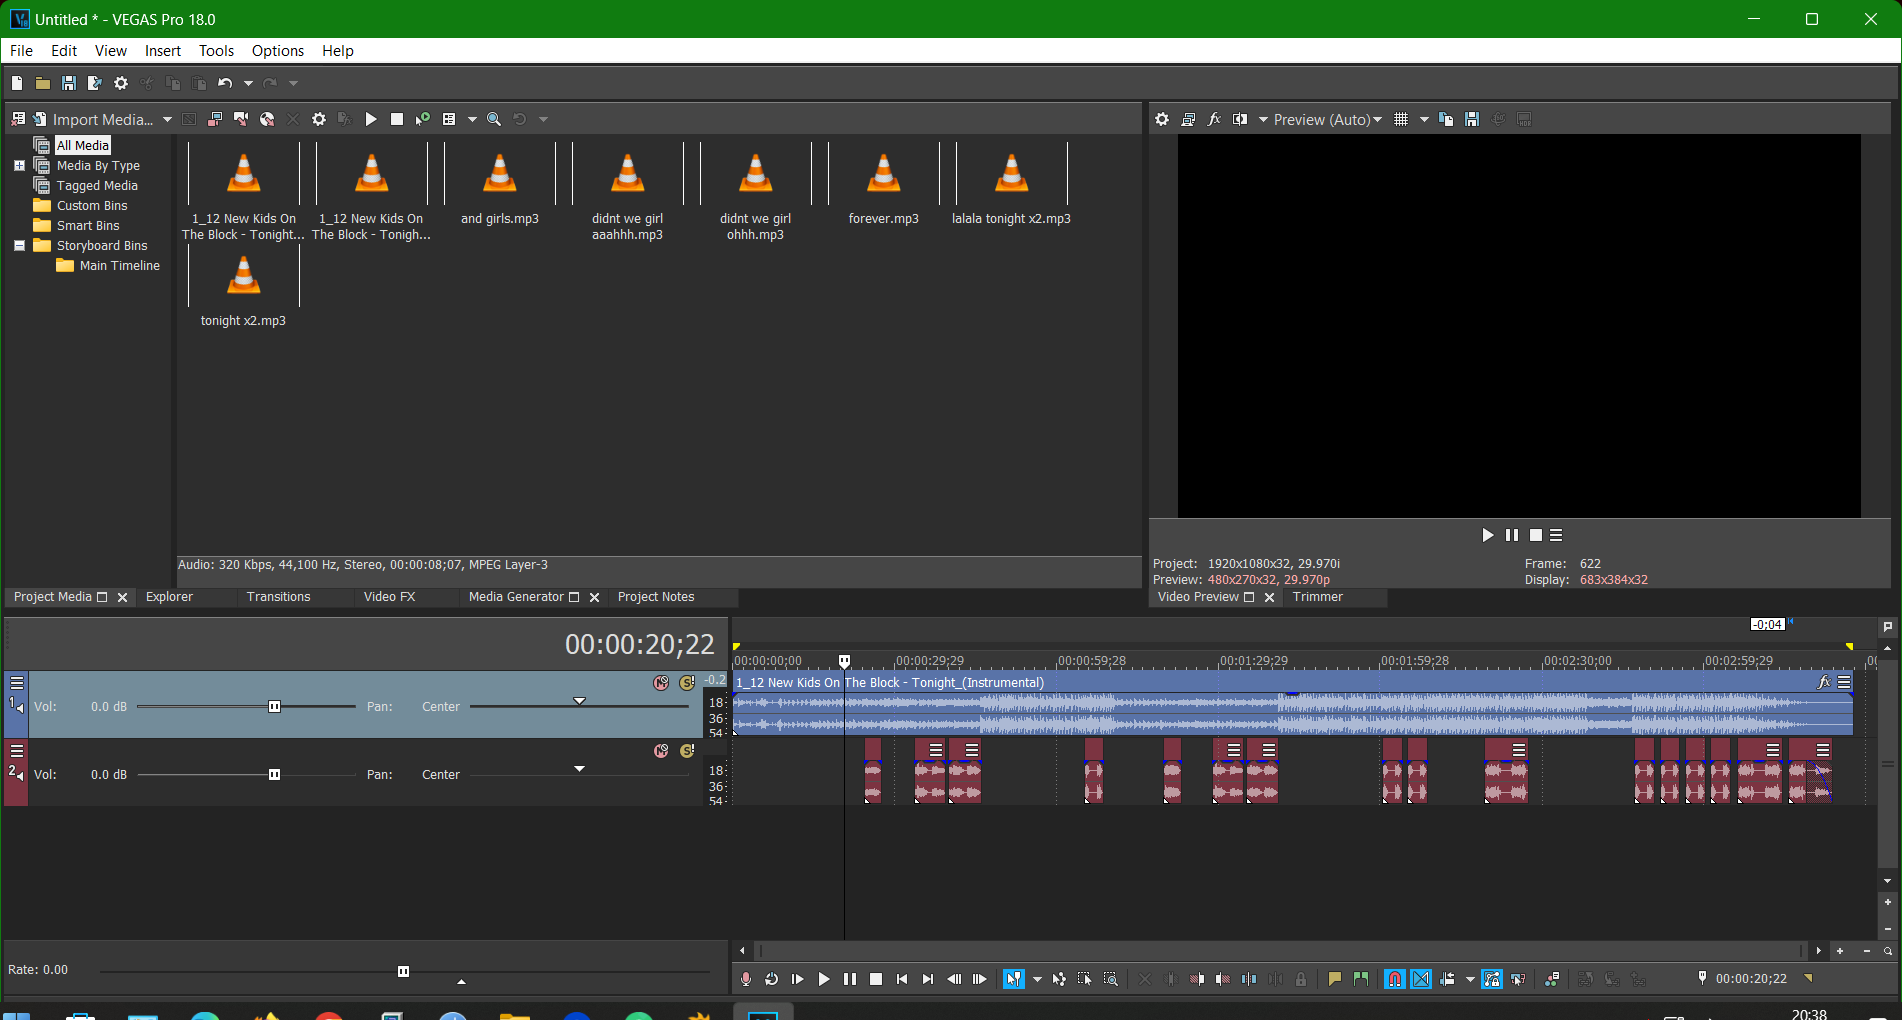Click the external monitor preview icon

point(1188,119)
